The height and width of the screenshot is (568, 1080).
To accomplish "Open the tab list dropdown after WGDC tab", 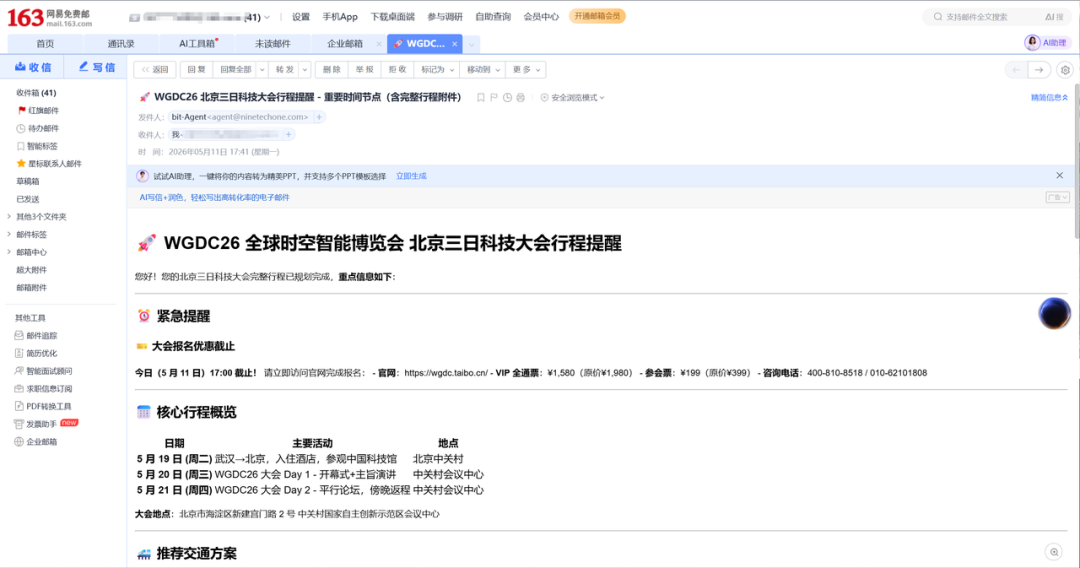I will point(472,44).
